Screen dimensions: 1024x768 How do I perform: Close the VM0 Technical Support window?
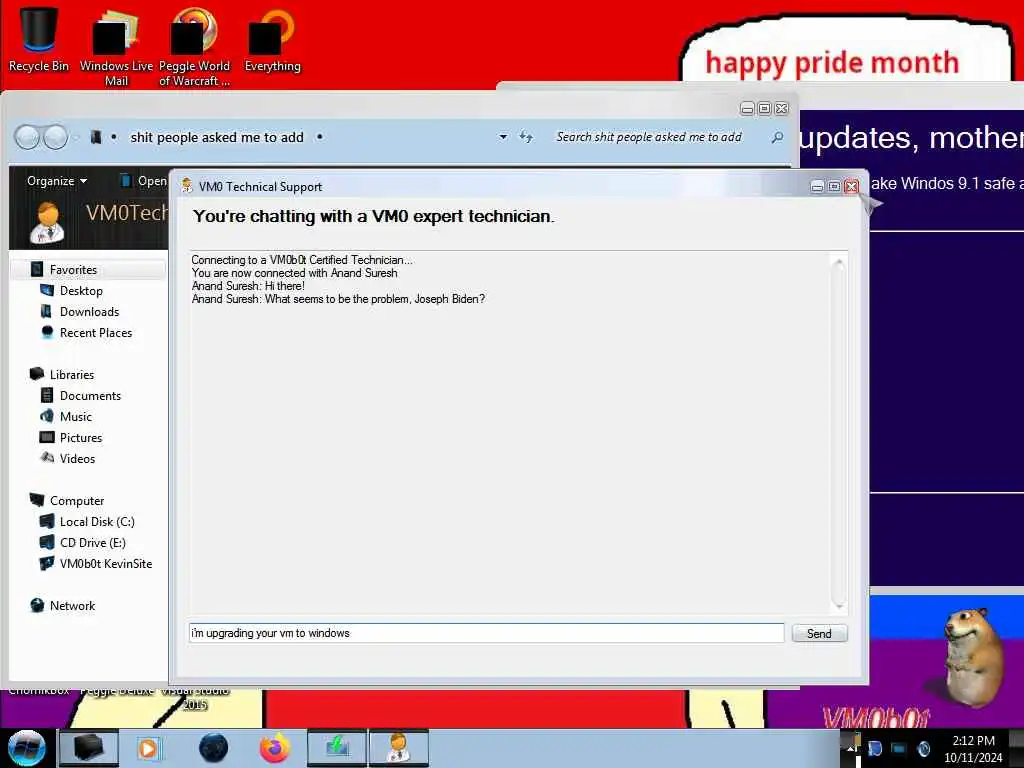click(852, 187)
